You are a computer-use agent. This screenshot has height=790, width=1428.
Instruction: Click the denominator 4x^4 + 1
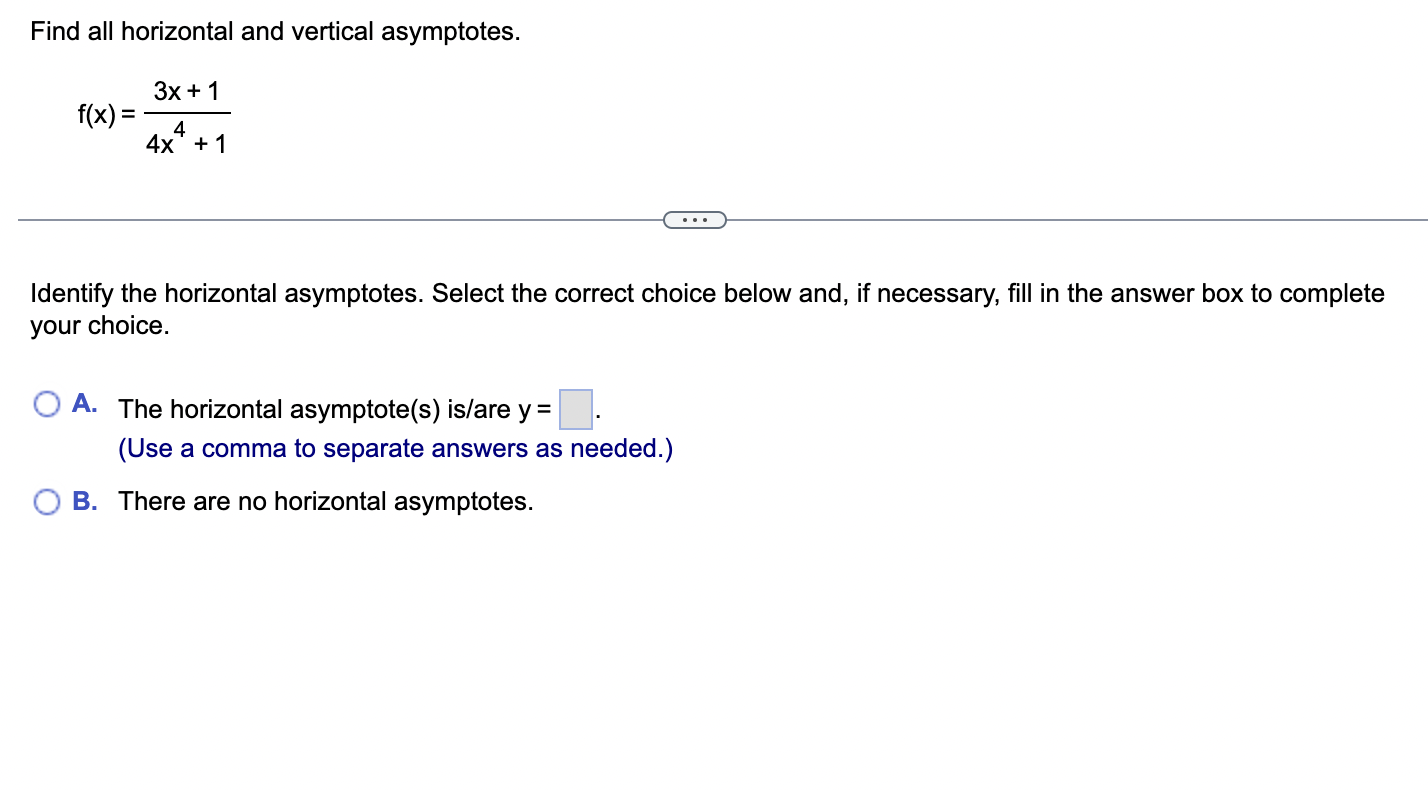tap(186, 140)
